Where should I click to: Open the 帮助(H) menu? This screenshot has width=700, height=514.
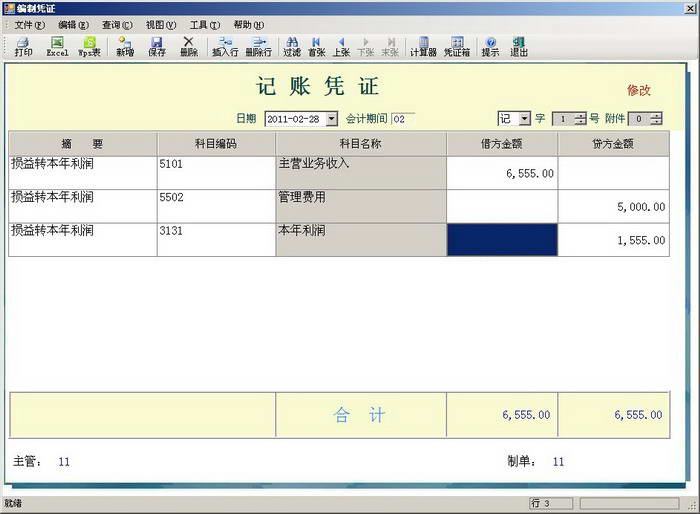pos(248,25)
